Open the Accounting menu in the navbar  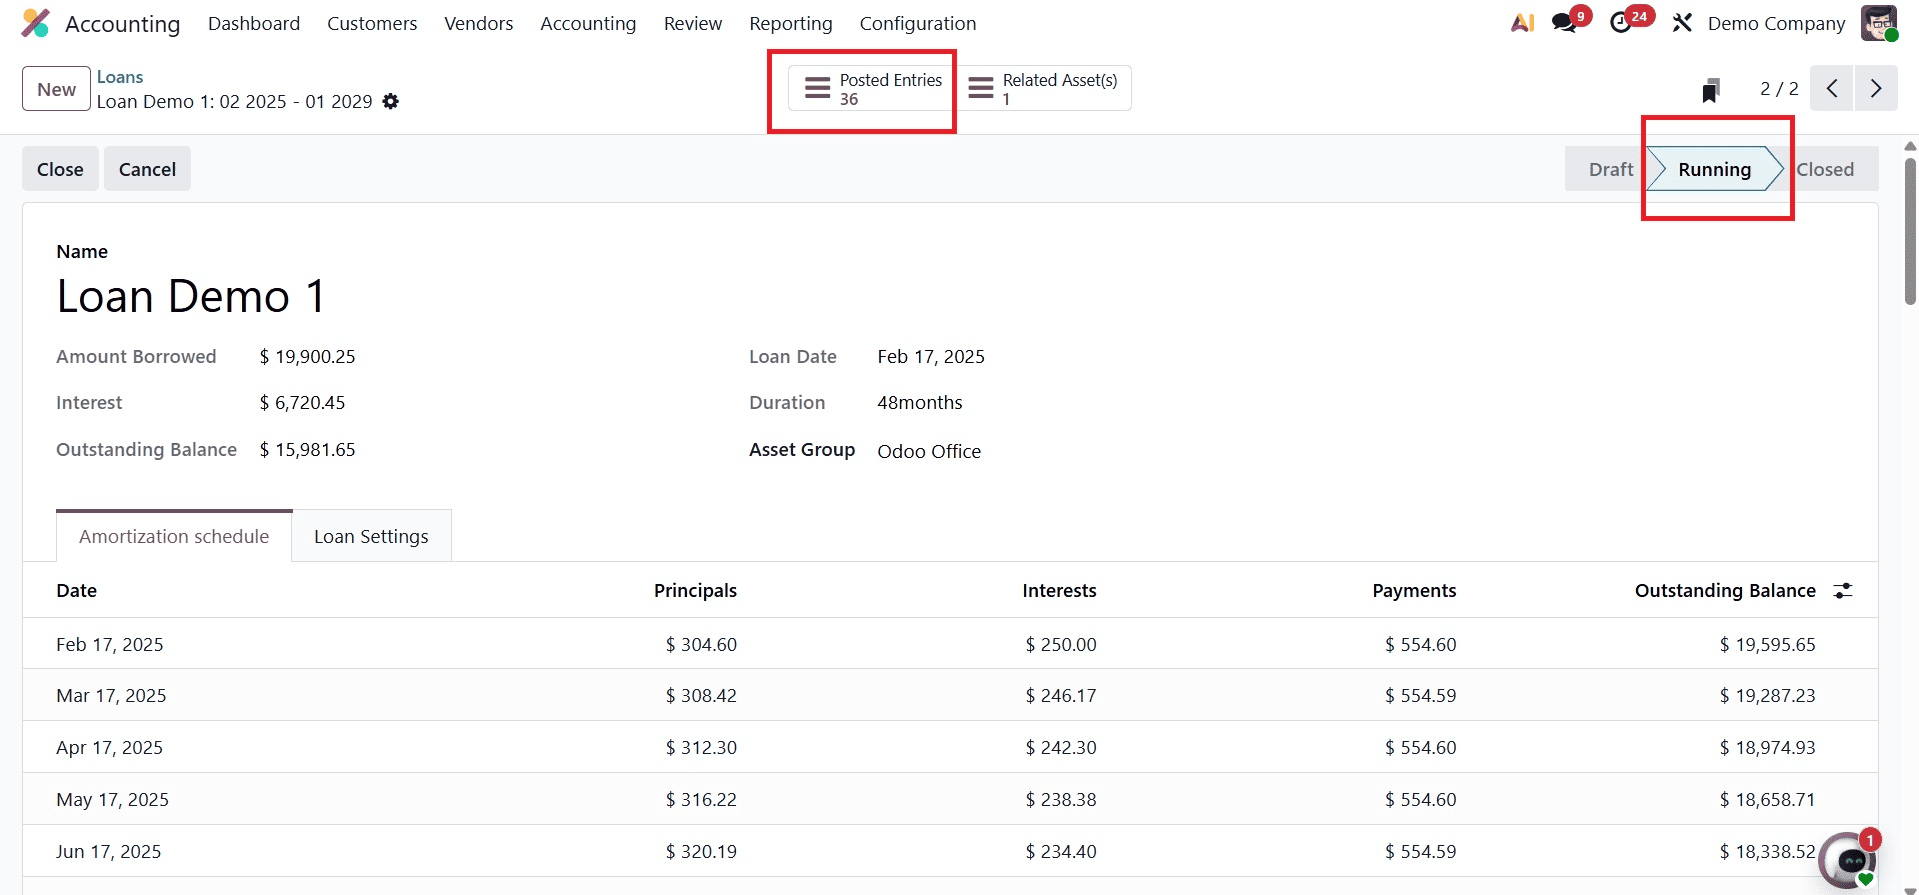click(x=588, y=23)
